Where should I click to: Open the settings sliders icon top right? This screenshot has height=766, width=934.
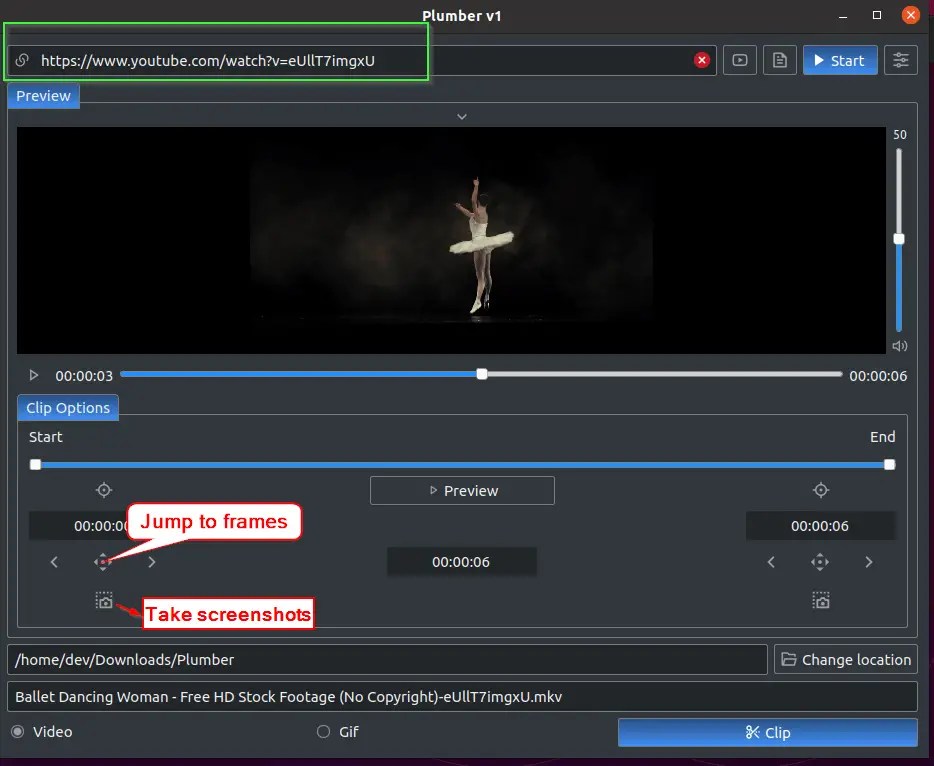(x=901, y=60)
